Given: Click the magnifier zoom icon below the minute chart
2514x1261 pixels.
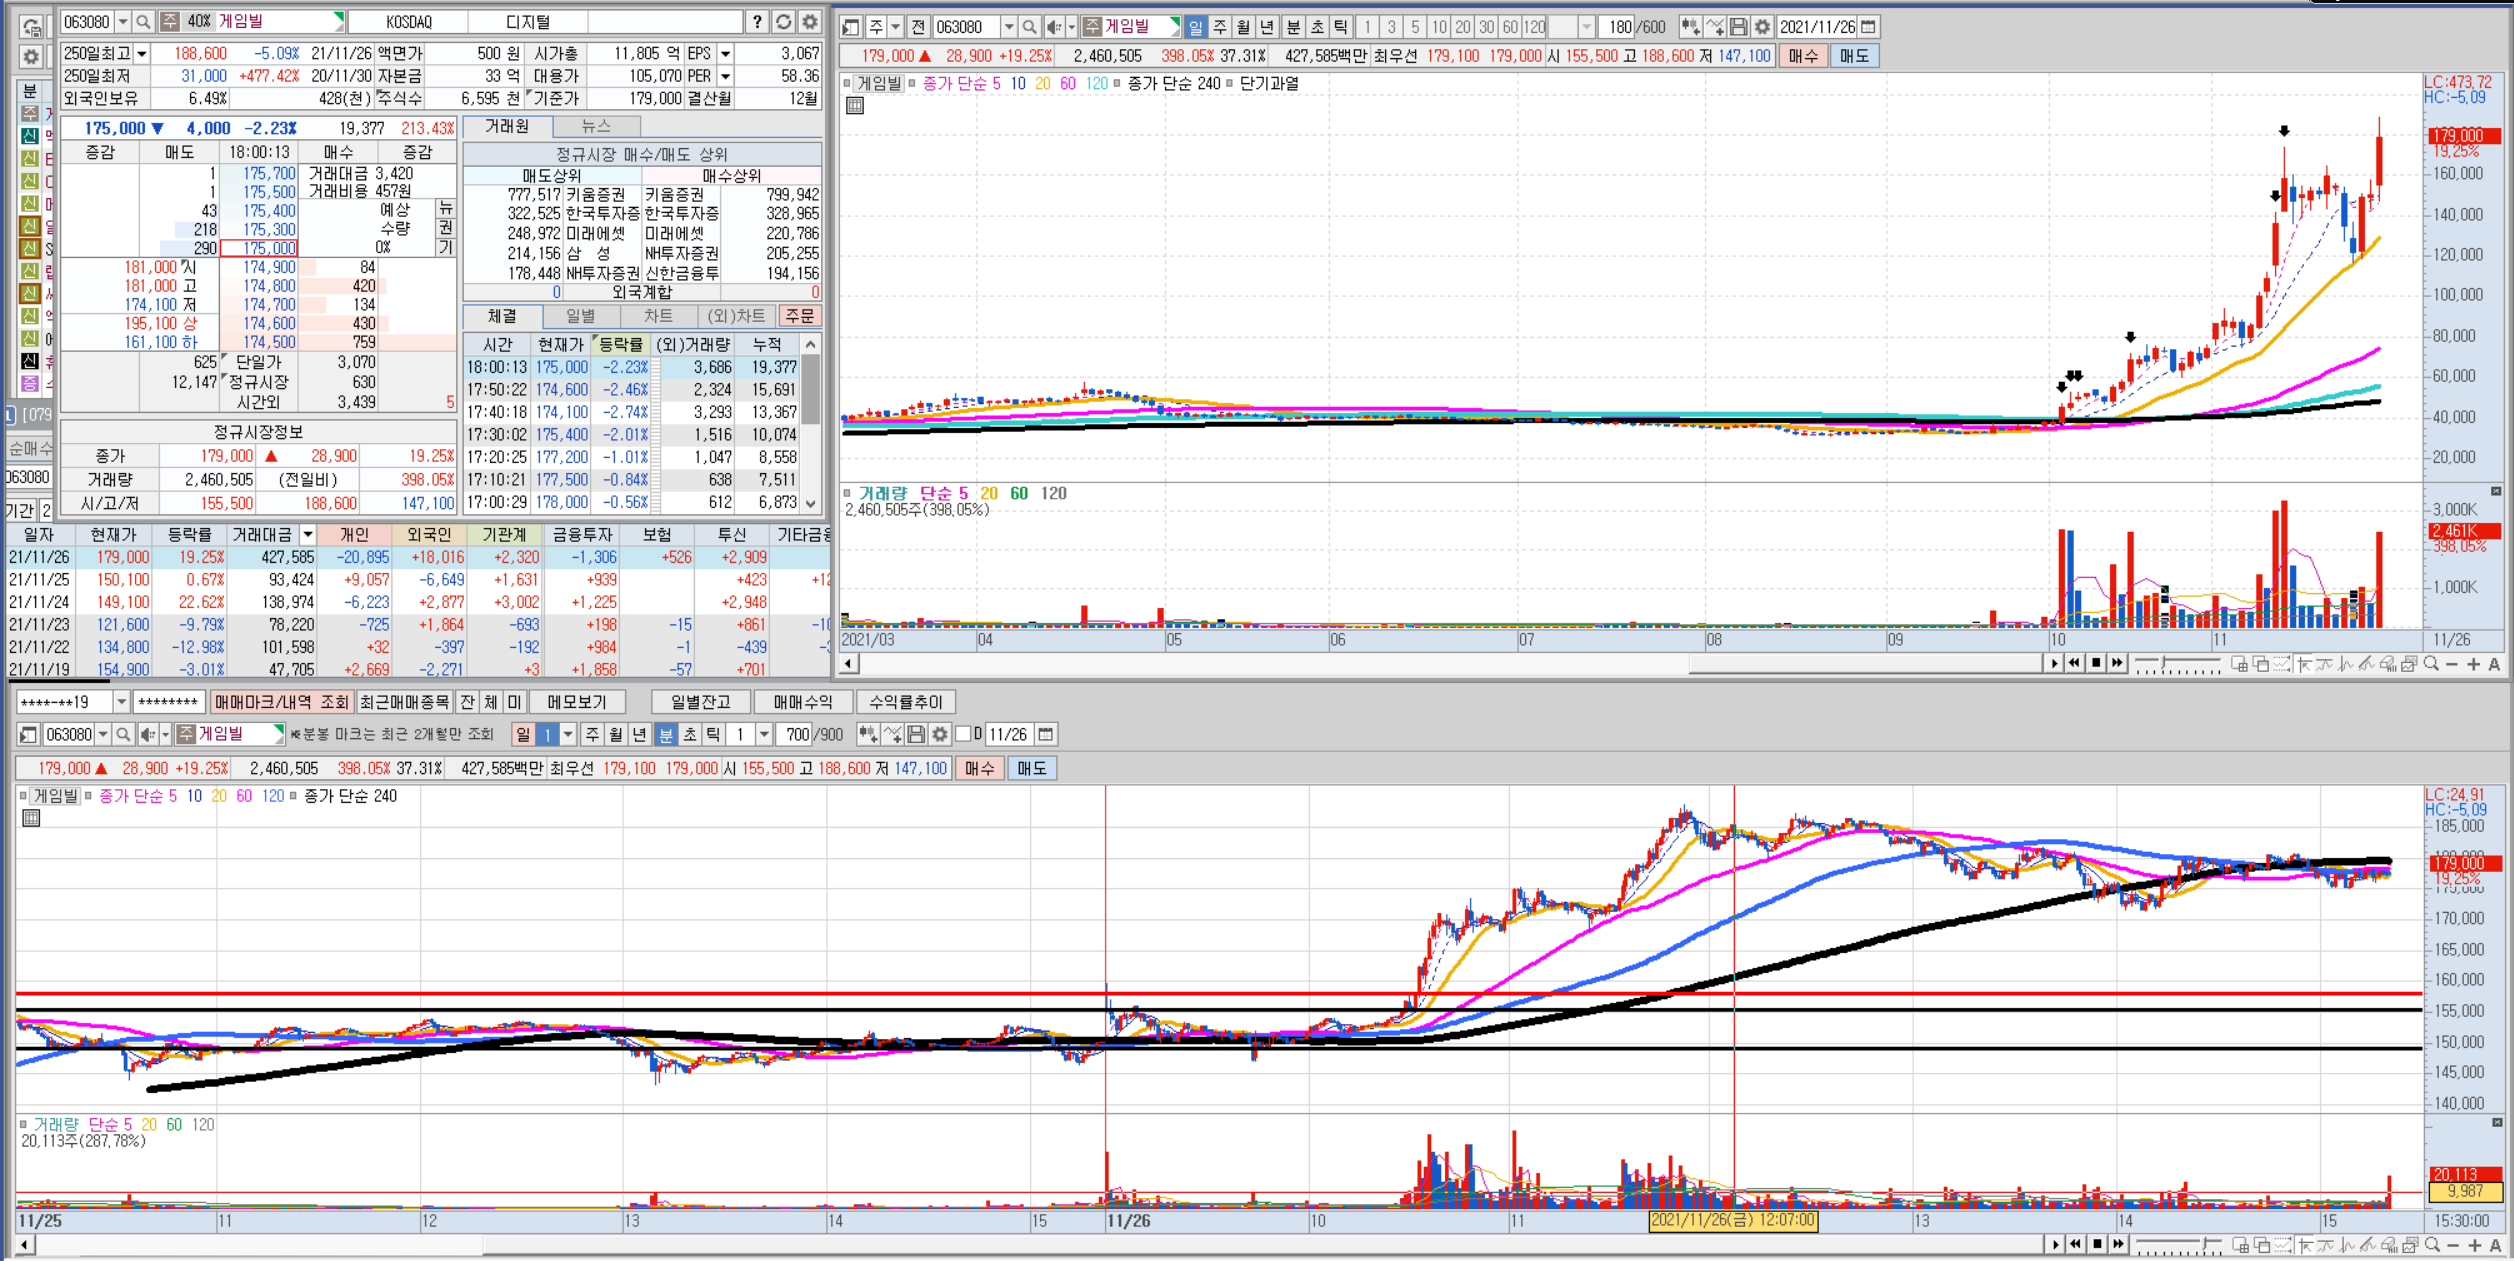Looking at the screenshot, I should [x=2431, y=1245].
